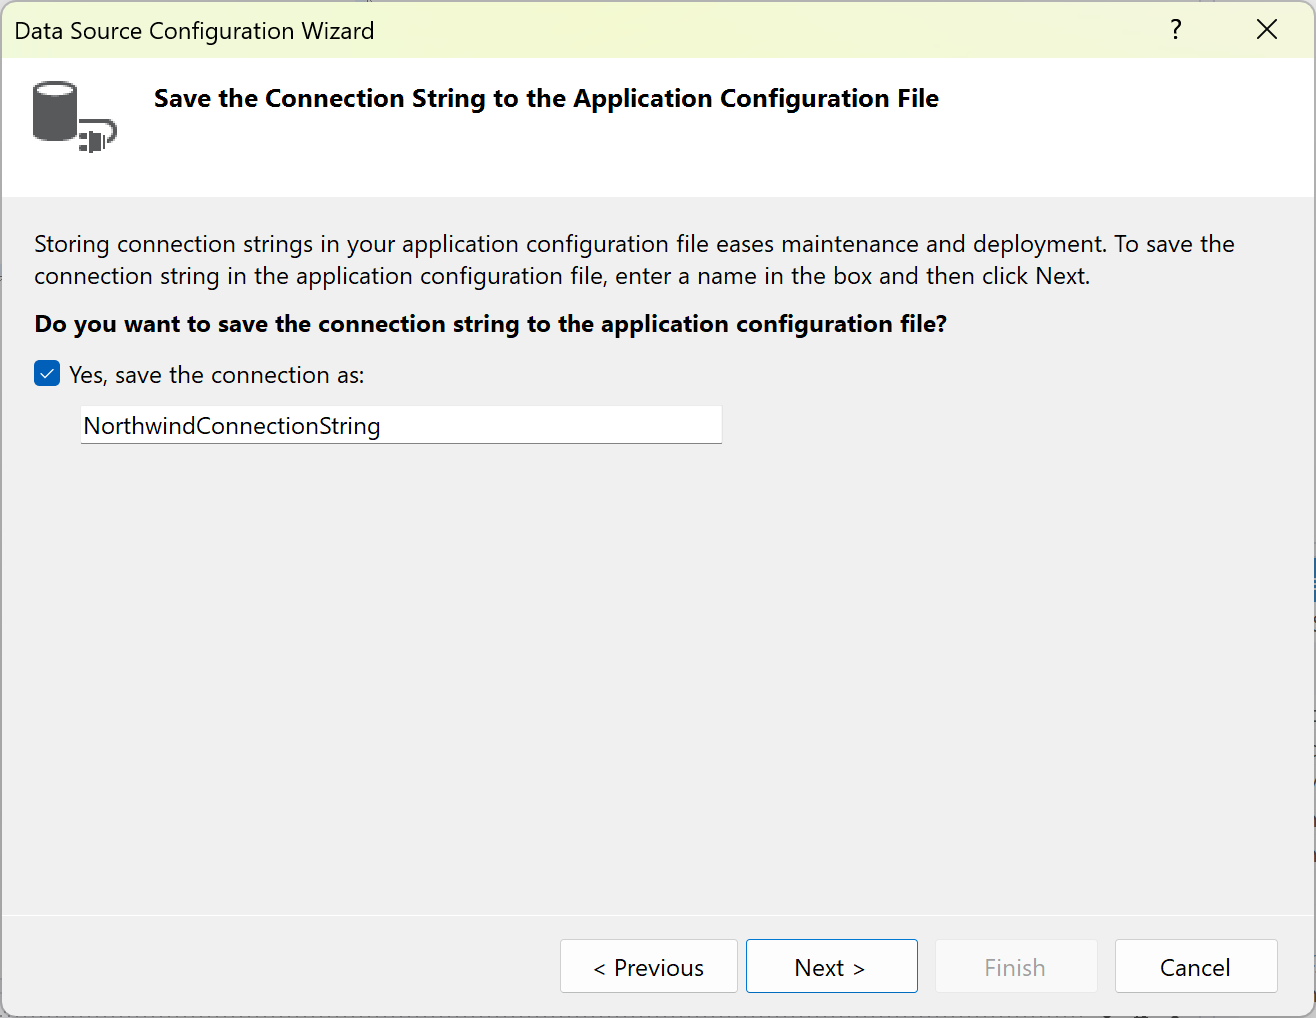Click the bold question about saving connection strings
1316x1018 pixels.
(492, 324)
